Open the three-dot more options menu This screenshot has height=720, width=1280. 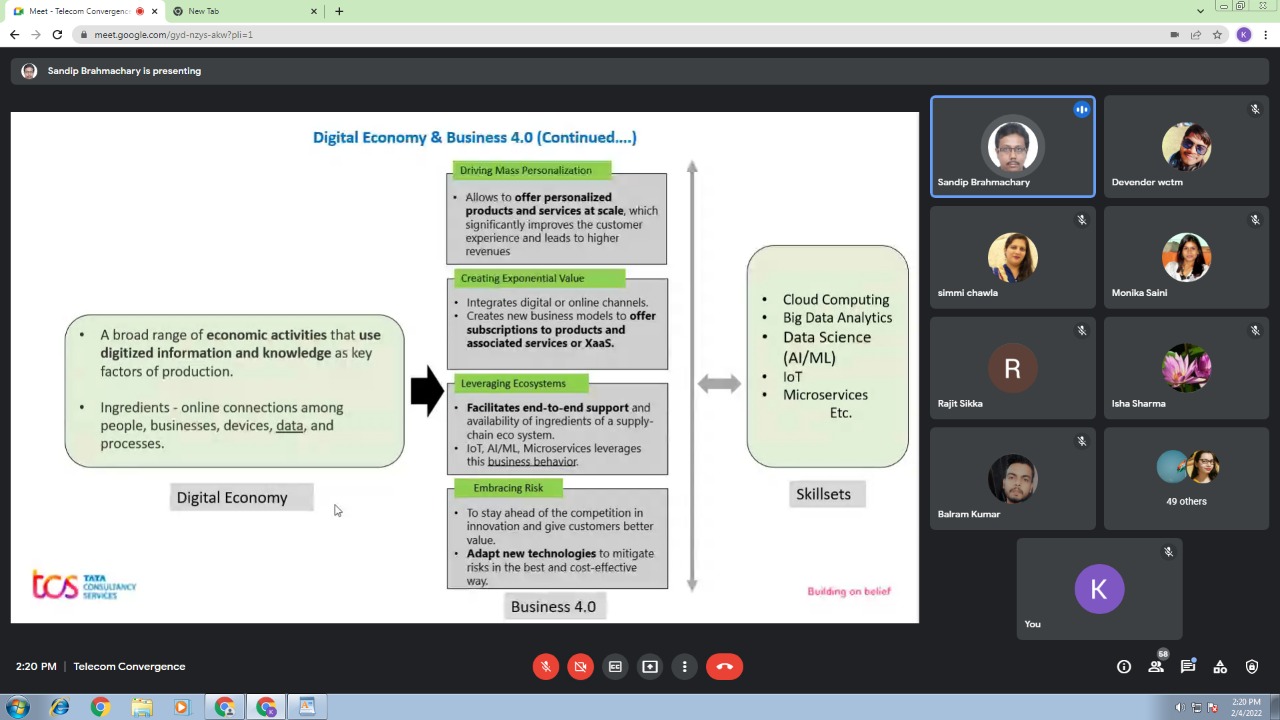coord(685,667)
